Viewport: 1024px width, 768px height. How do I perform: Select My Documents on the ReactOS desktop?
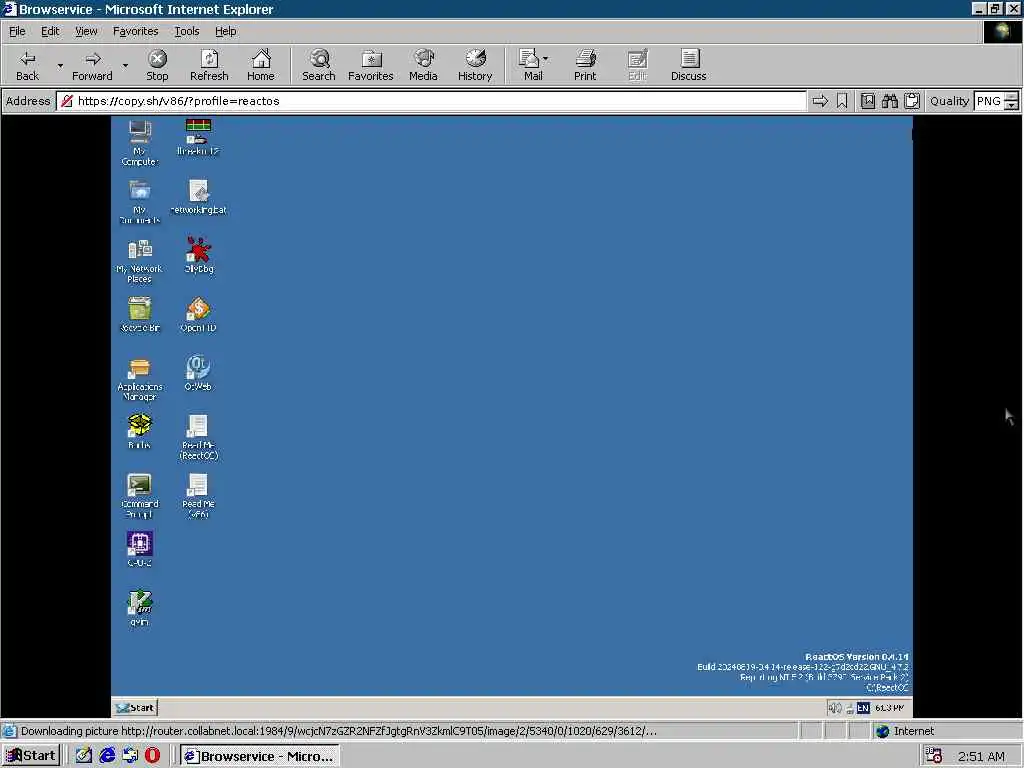pyautogui.click(x=139, y=202)
